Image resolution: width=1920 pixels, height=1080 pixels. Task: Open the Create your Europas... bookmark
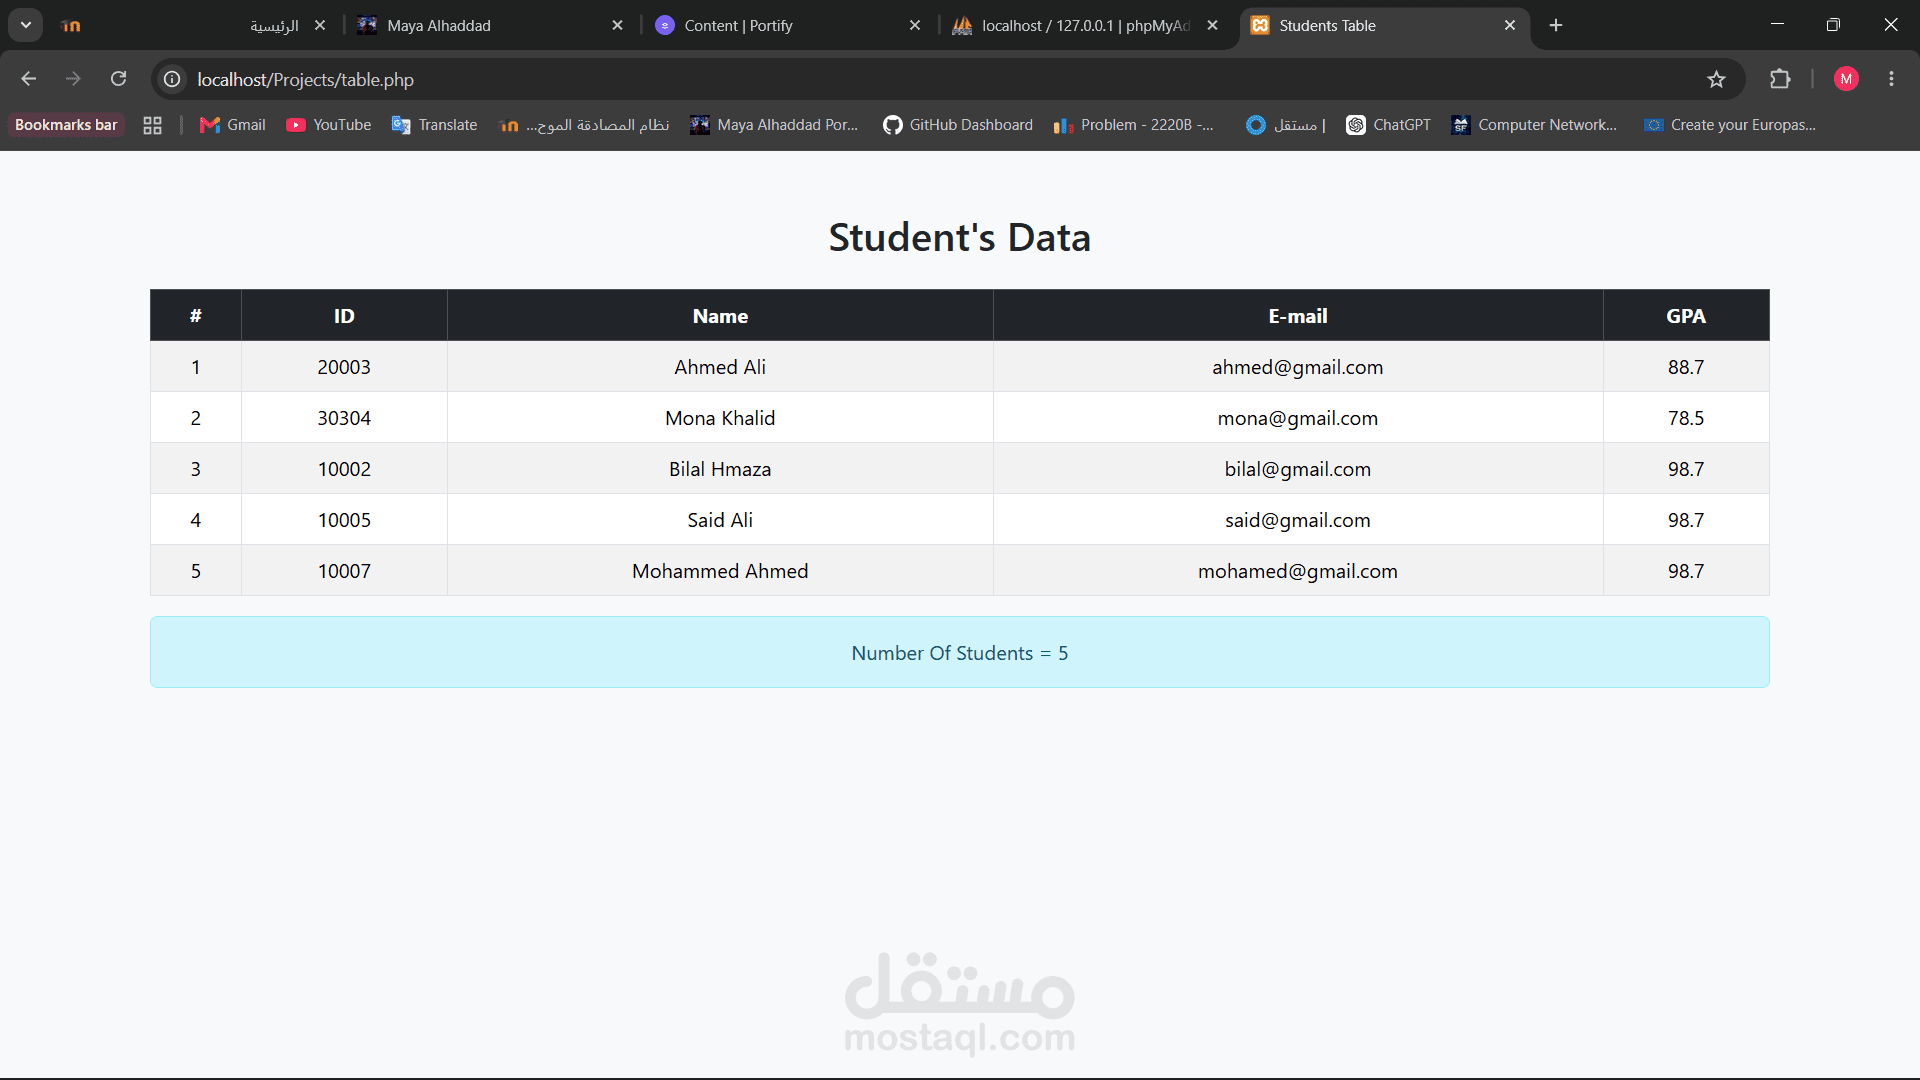click(1730, 125)
